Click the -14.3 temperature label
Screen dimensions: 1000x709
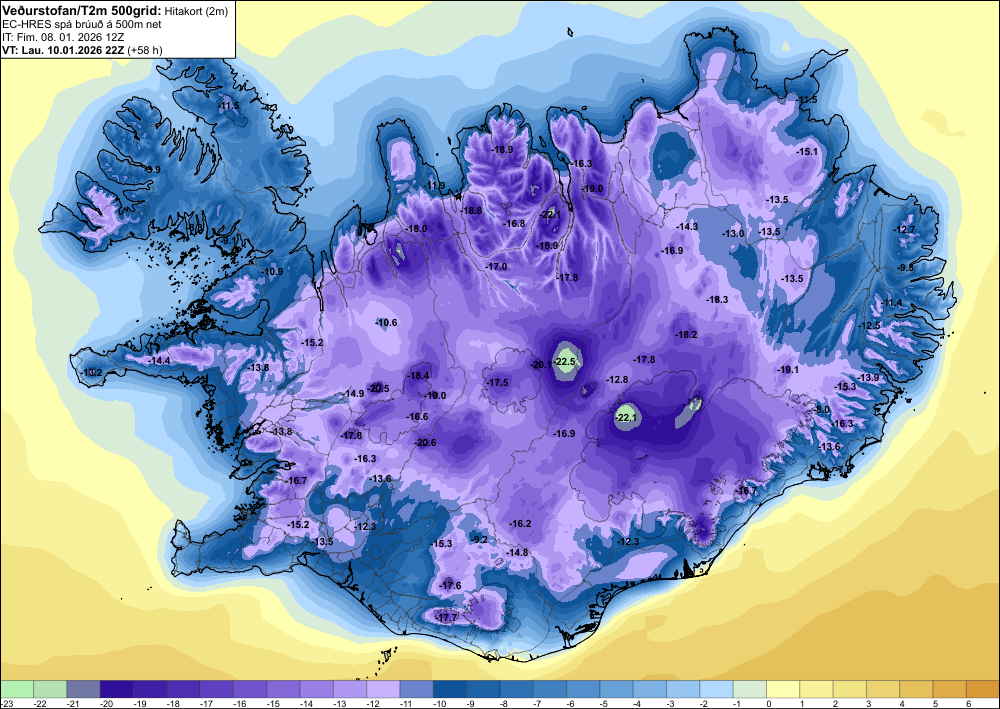click(x=687, y=226)
